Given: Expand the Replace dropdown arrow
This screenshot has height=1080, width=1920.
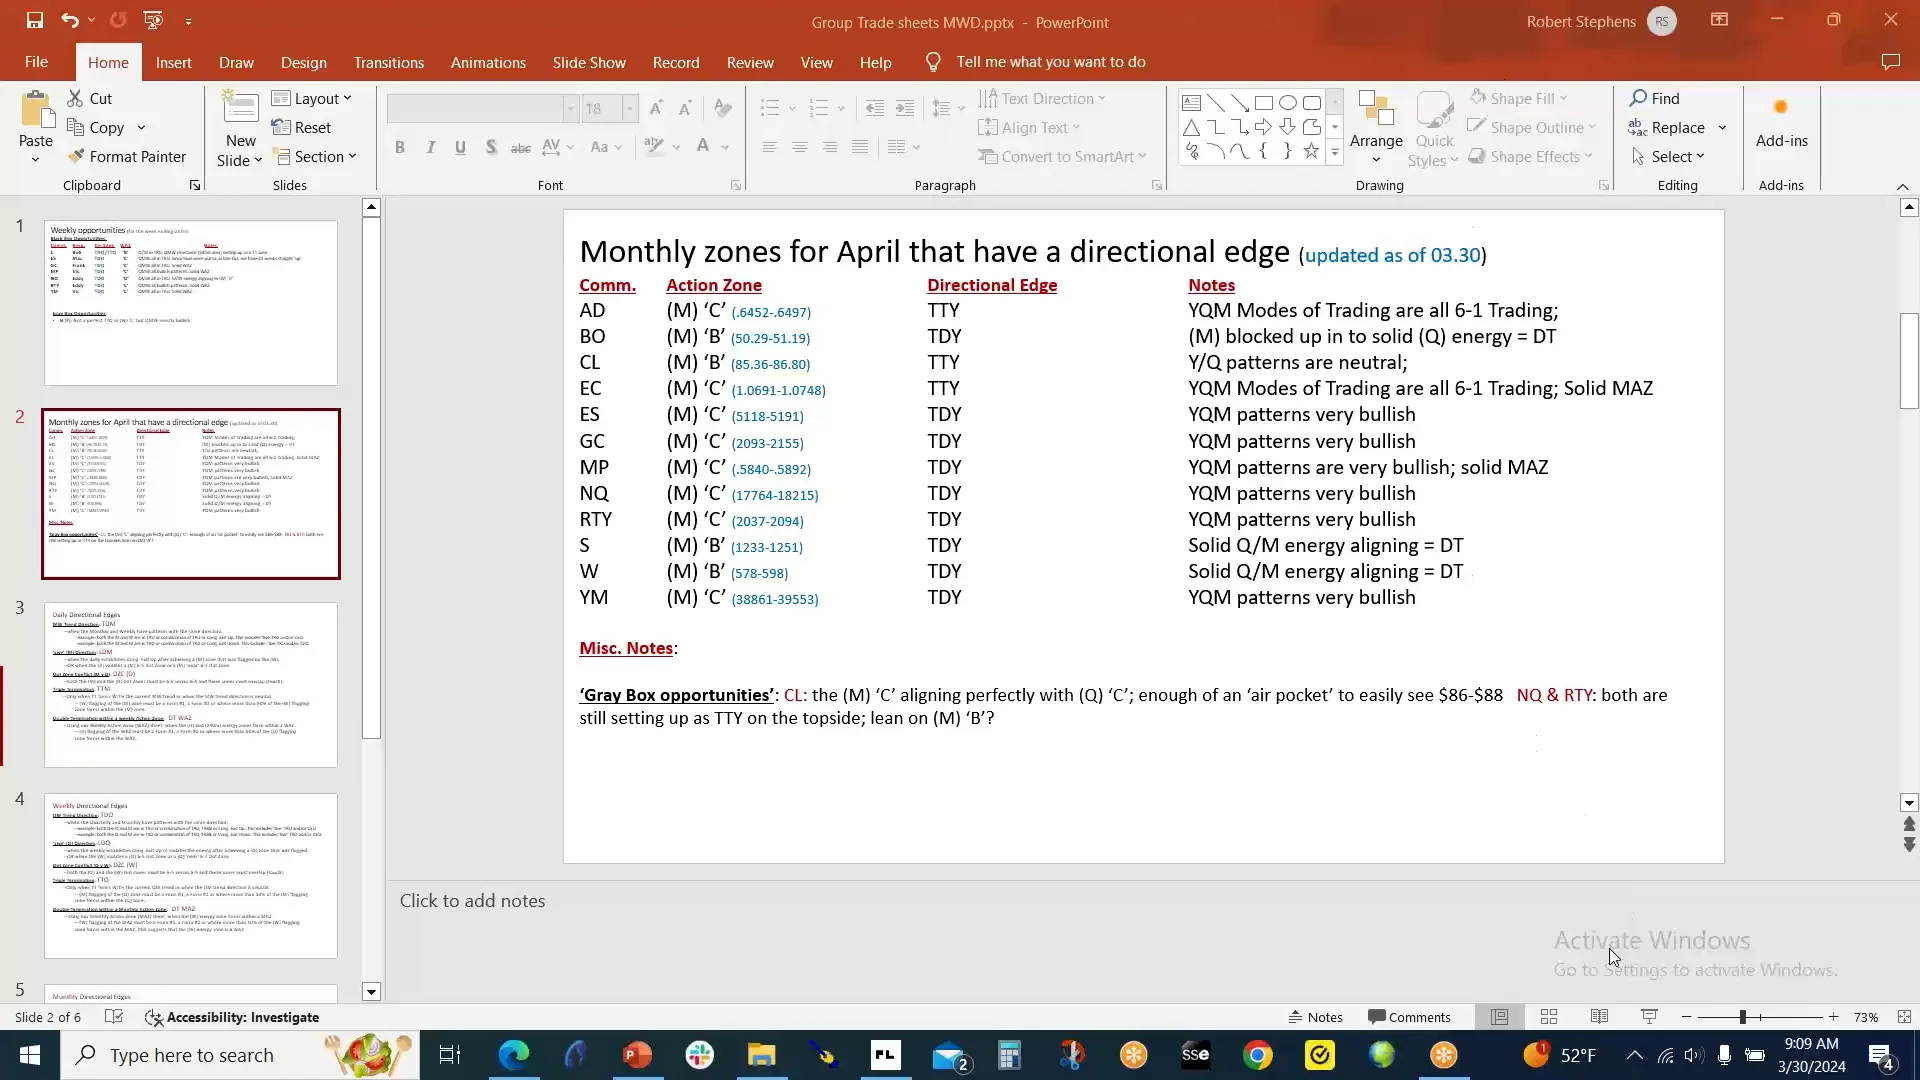Looking at the screenshot, I should tap(1722, 128).
